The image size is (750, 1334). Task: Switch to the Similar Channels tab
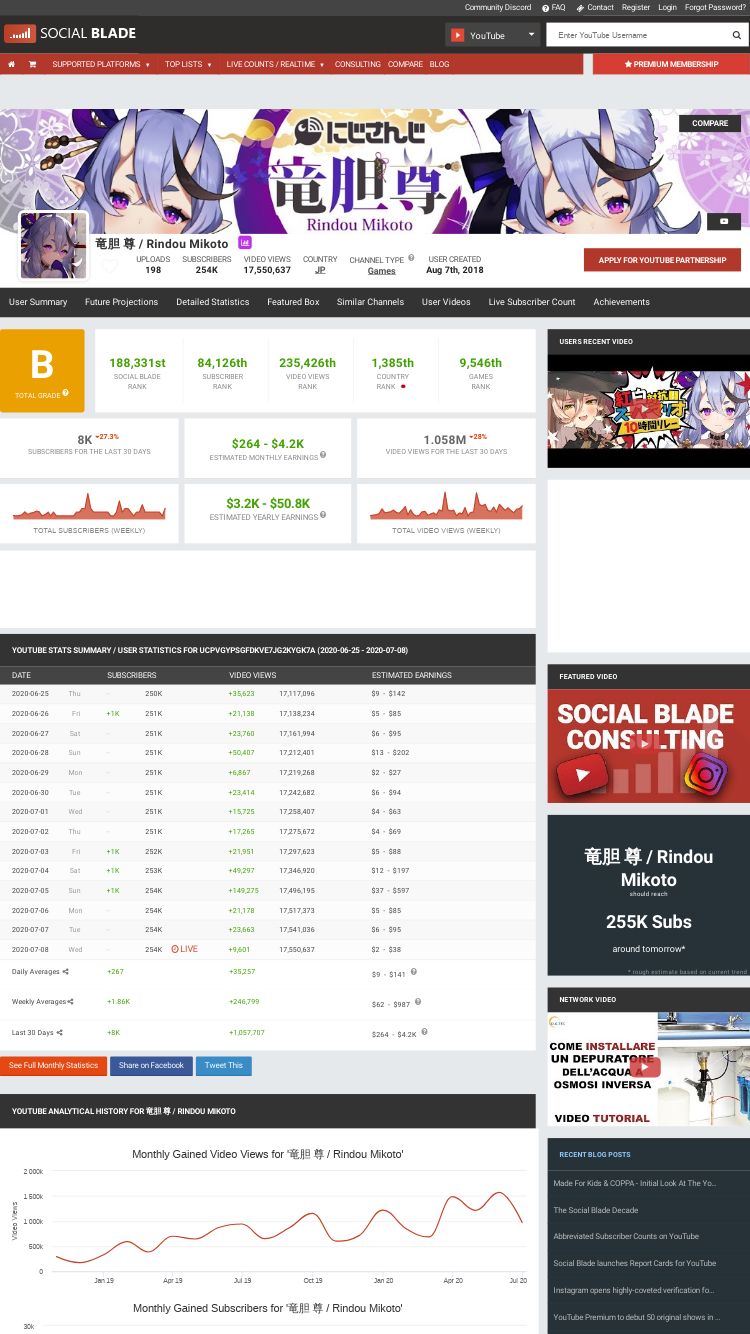(x=370, y=302)
